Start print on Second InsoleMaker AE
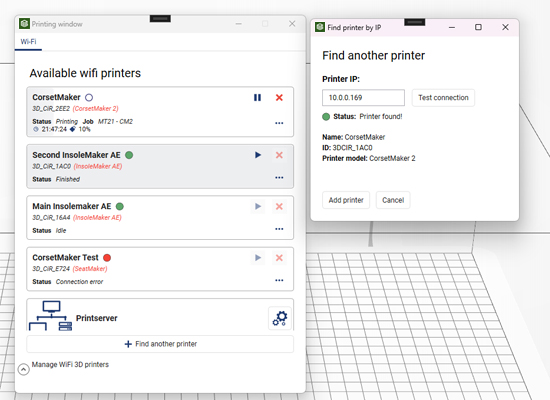 (x=258, y=155)
